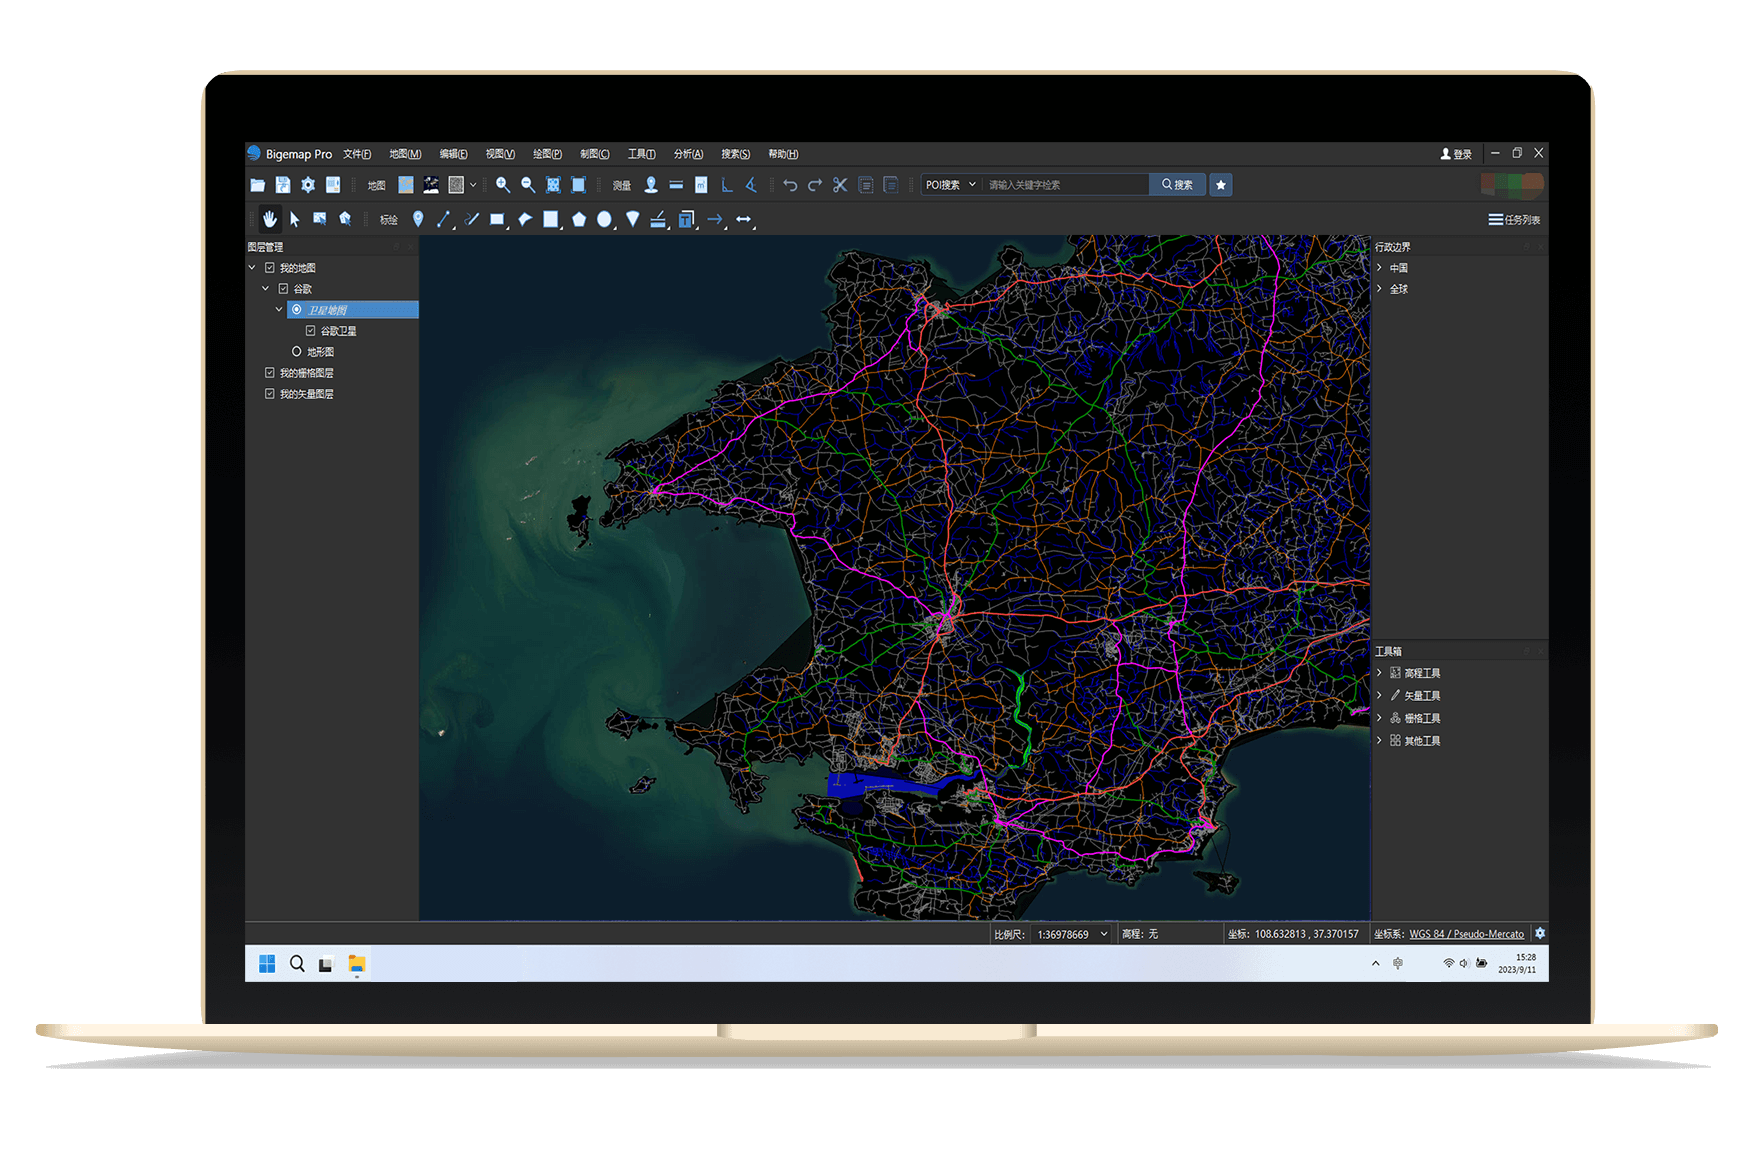Open the 分析(A) menu
This screenshot has width=1755, height=1170.
(689, 154)
